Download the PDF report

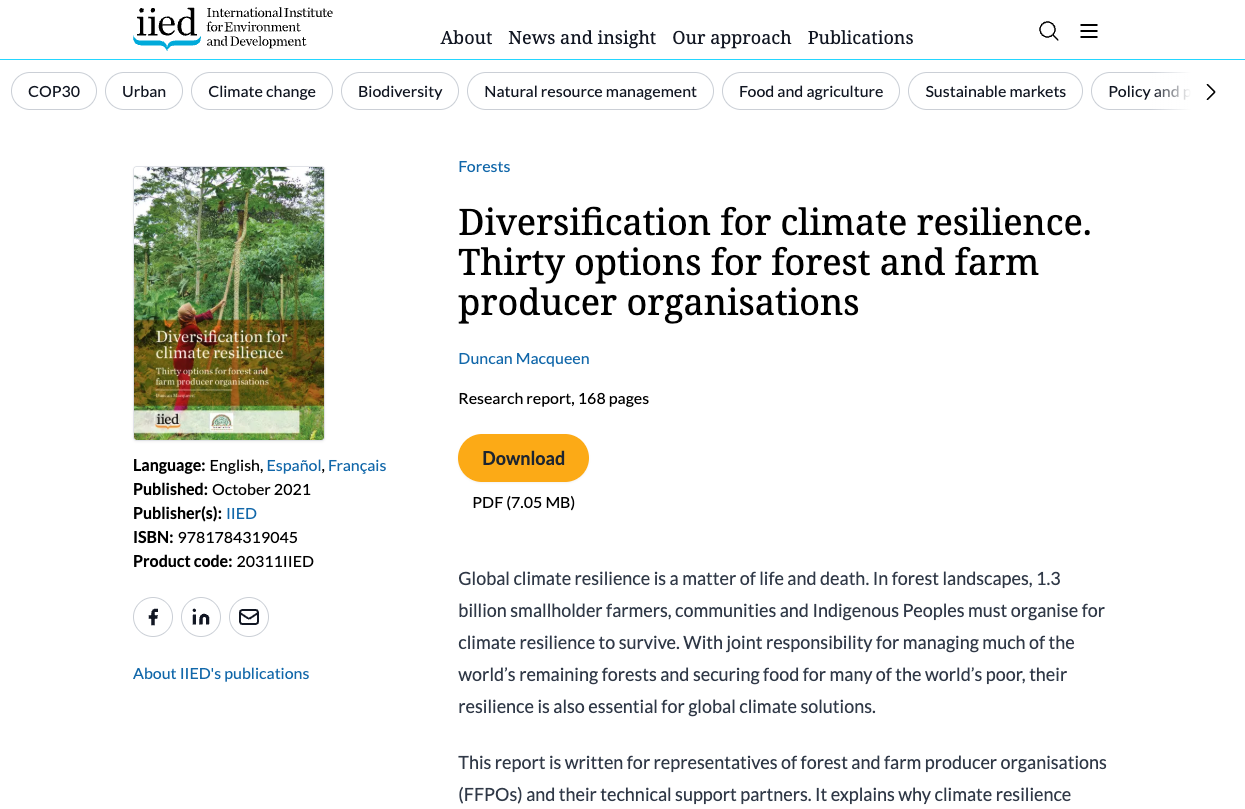523,457
